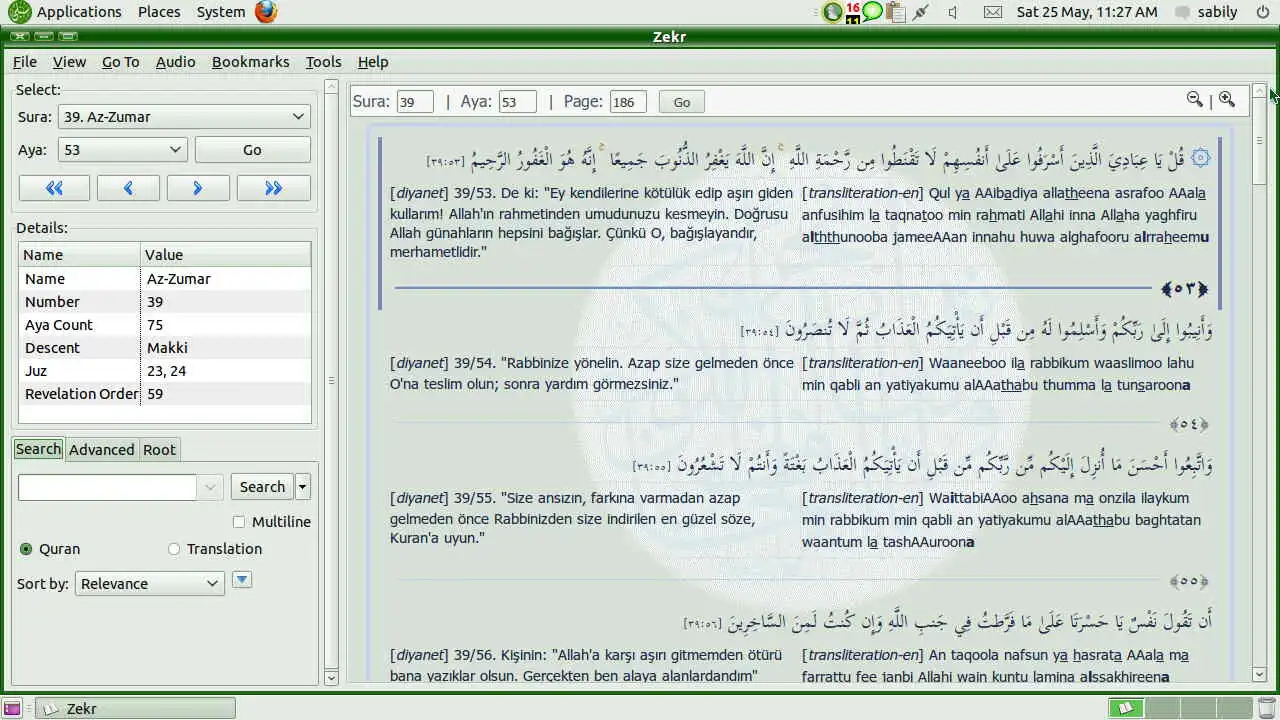Switch to the green workspace in pager
The width and height of the screenshot is (1280, 720).
(1125, 708)
